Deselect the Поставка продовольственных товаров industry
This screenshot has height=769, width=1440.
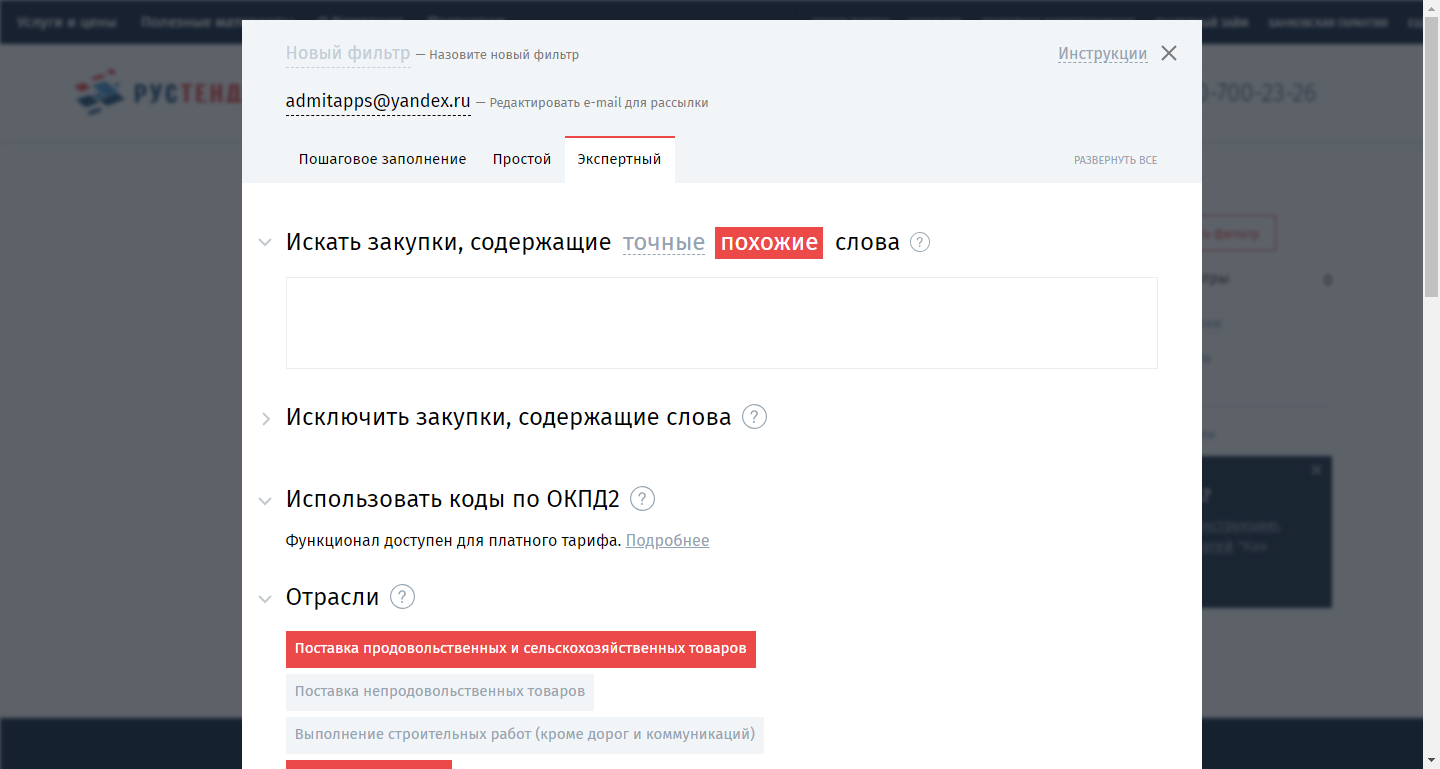click(x=521, y=649)
